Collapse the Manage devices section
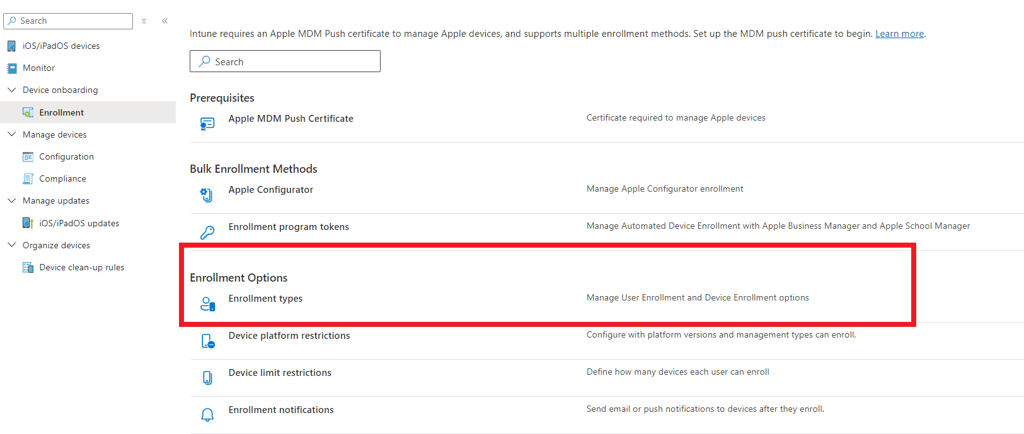The height and width of the screenshot is (434, 1024). point(12,134)
